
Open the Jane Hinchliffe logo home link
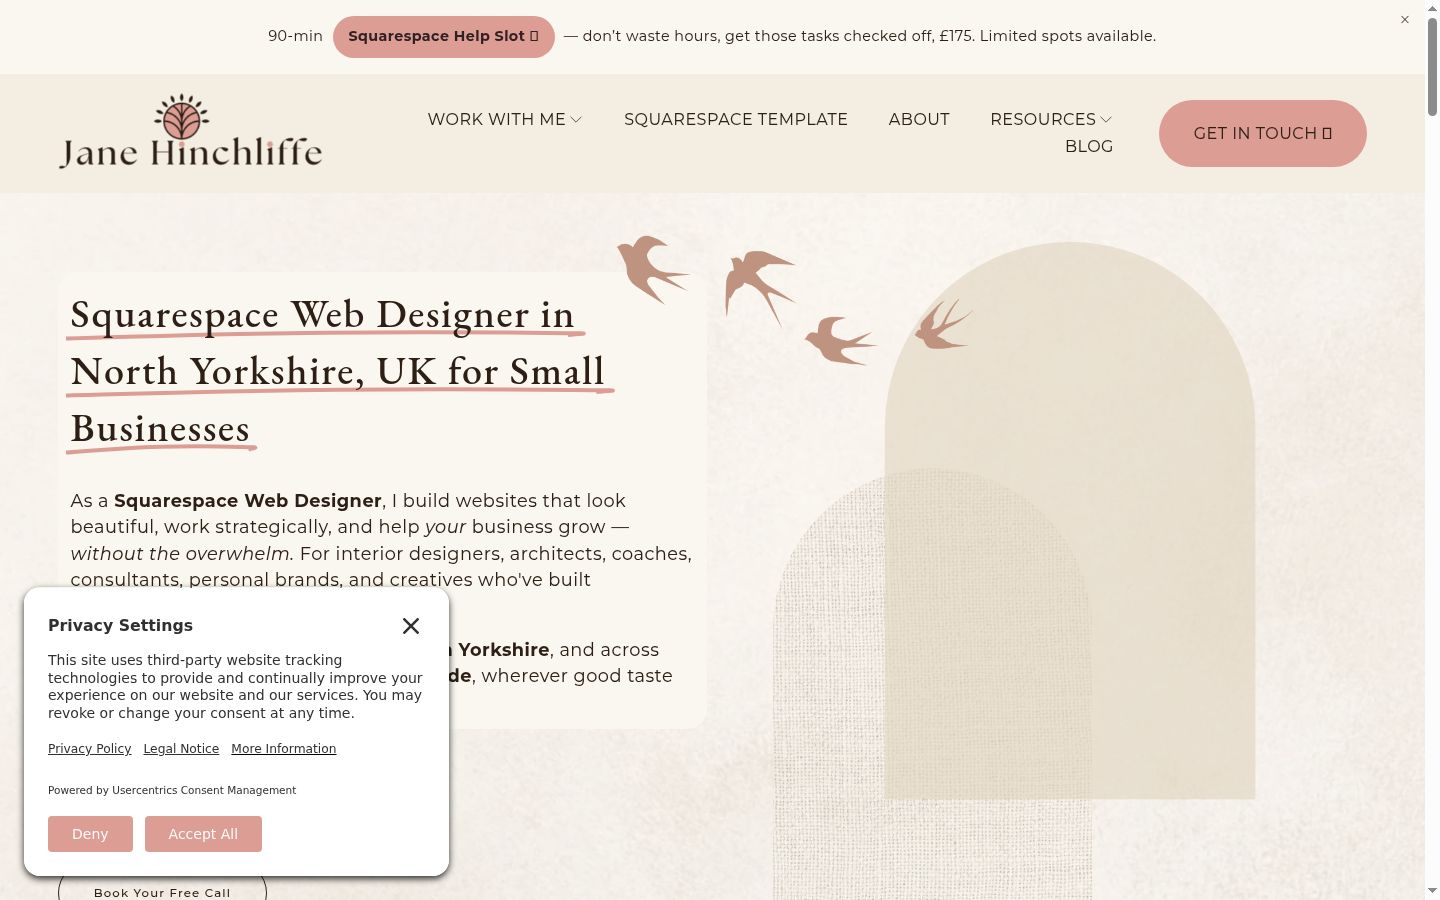[190, 132]
